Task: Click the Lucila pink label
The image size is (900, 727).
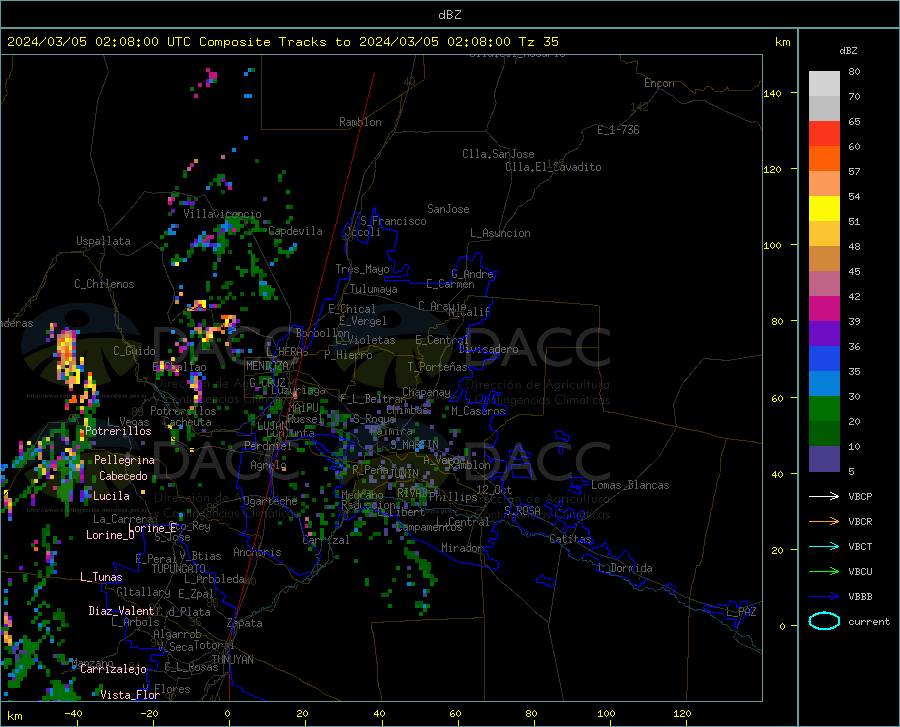Action: tap(111, 496)
